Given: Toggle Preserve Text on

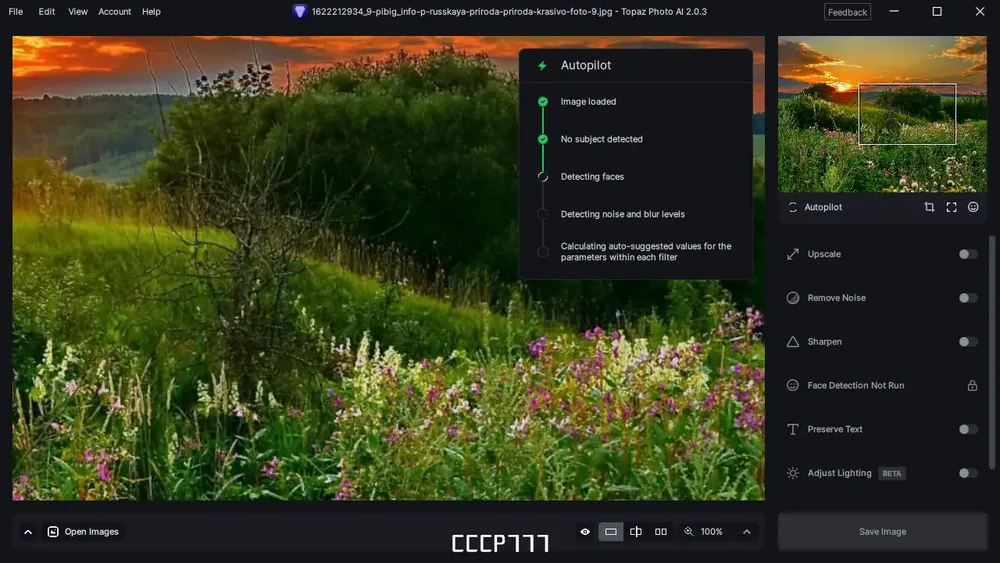Looking at the screenshot, I should click(x=967, y=429).
